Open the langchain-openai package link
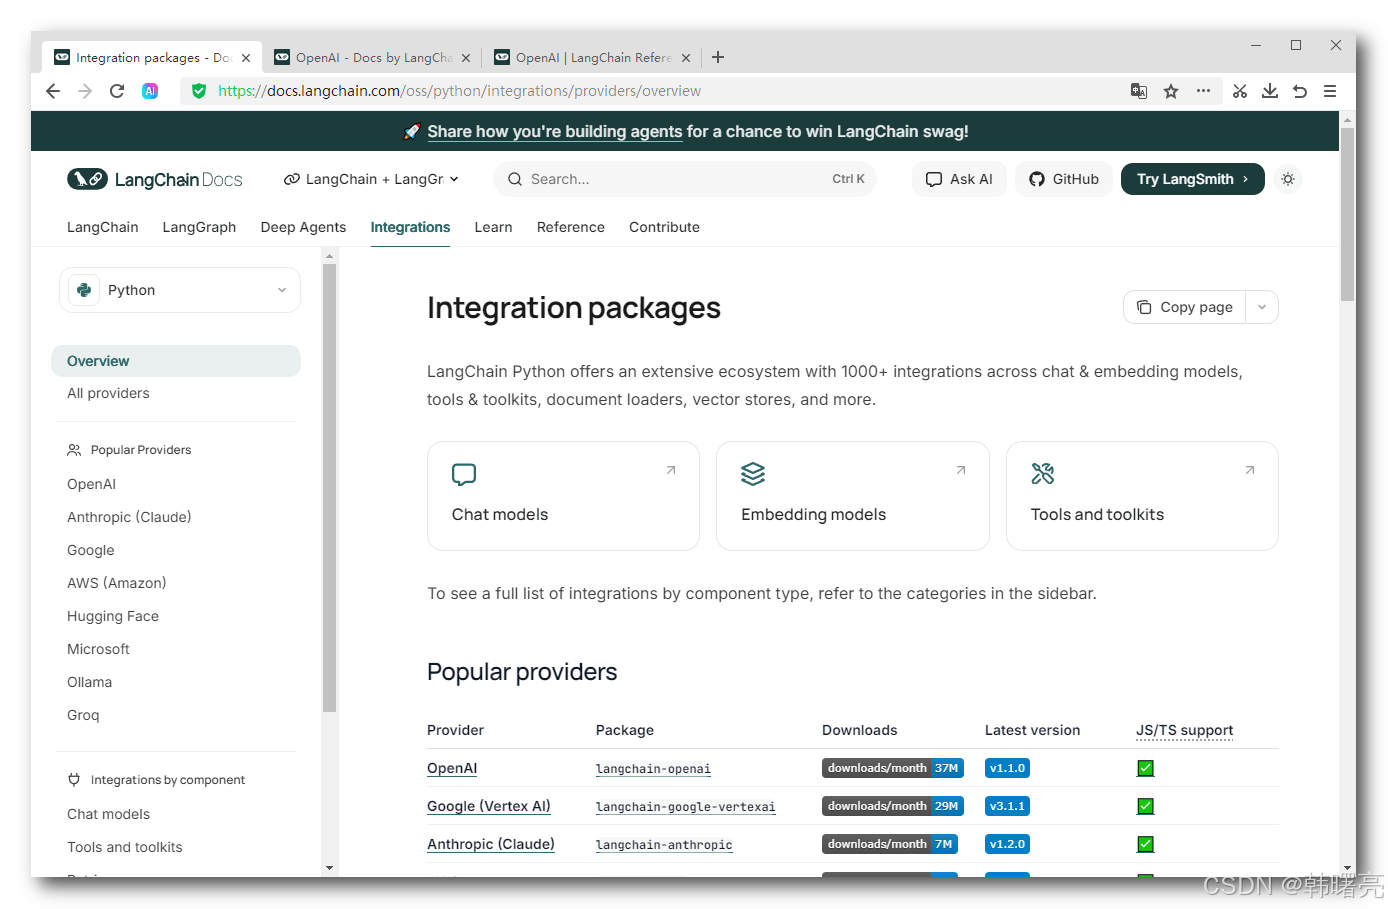 click(x=653, y=769)
